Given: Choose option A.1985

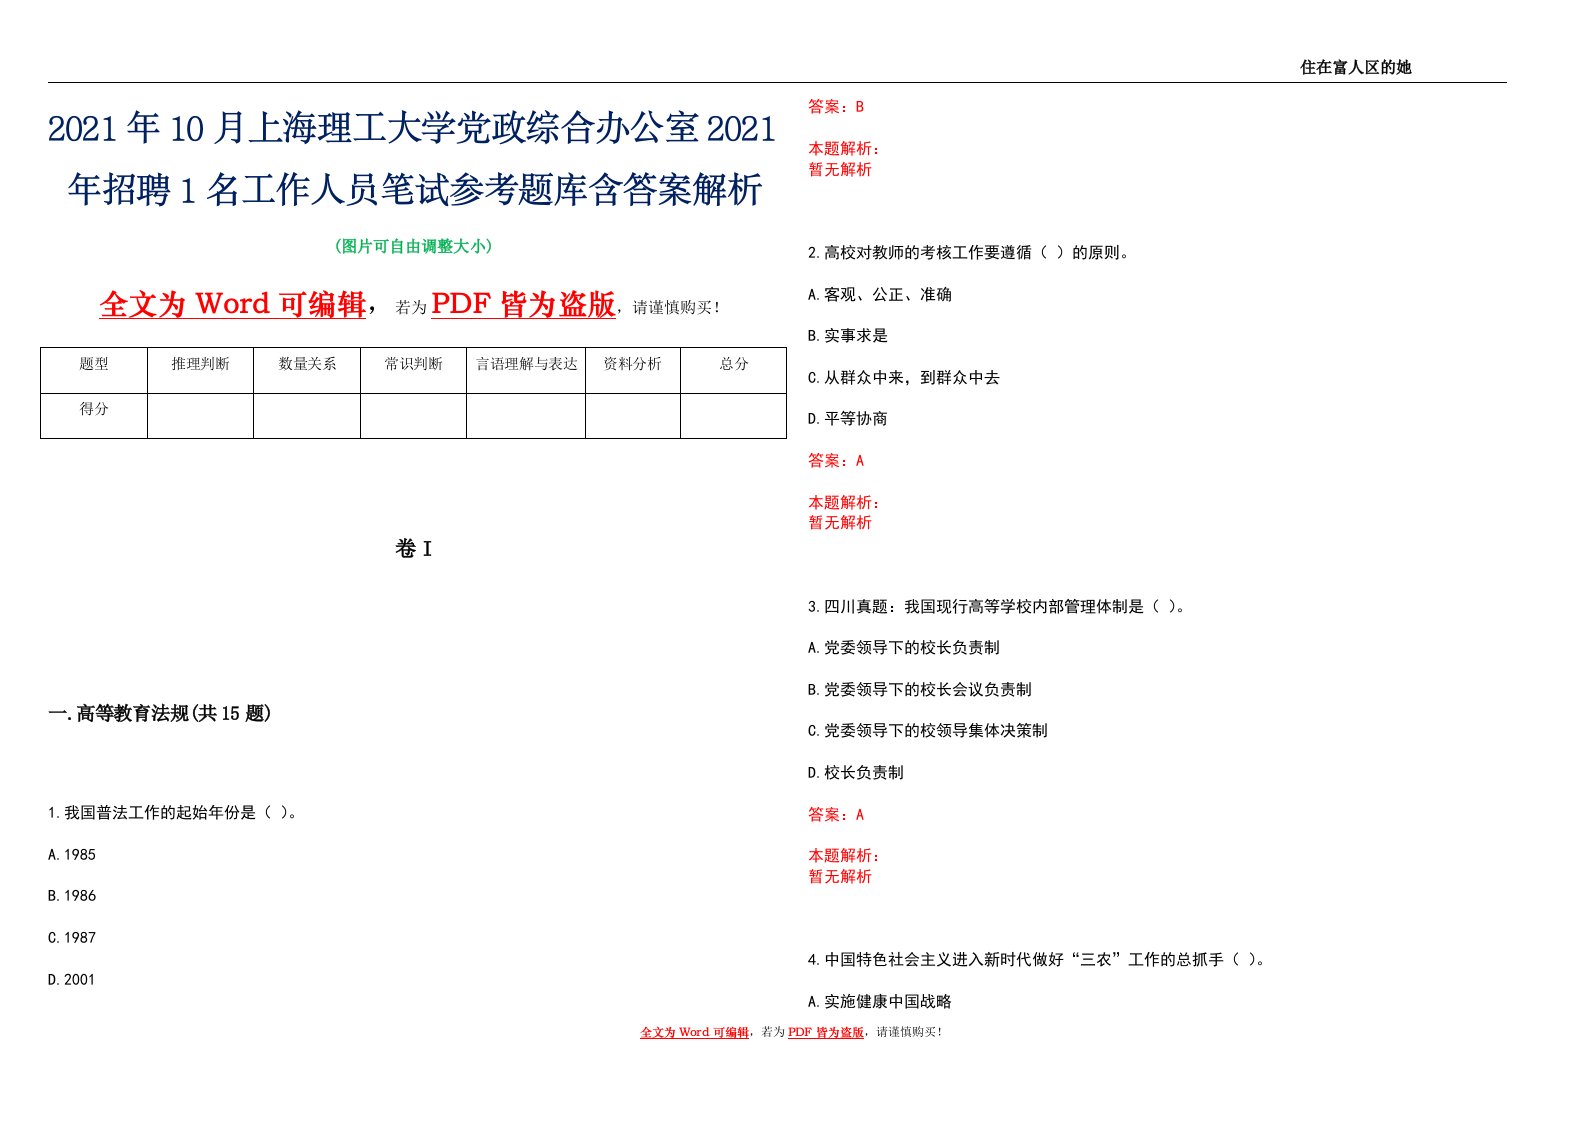Looking at the screenshot, I should pos(72,855).
